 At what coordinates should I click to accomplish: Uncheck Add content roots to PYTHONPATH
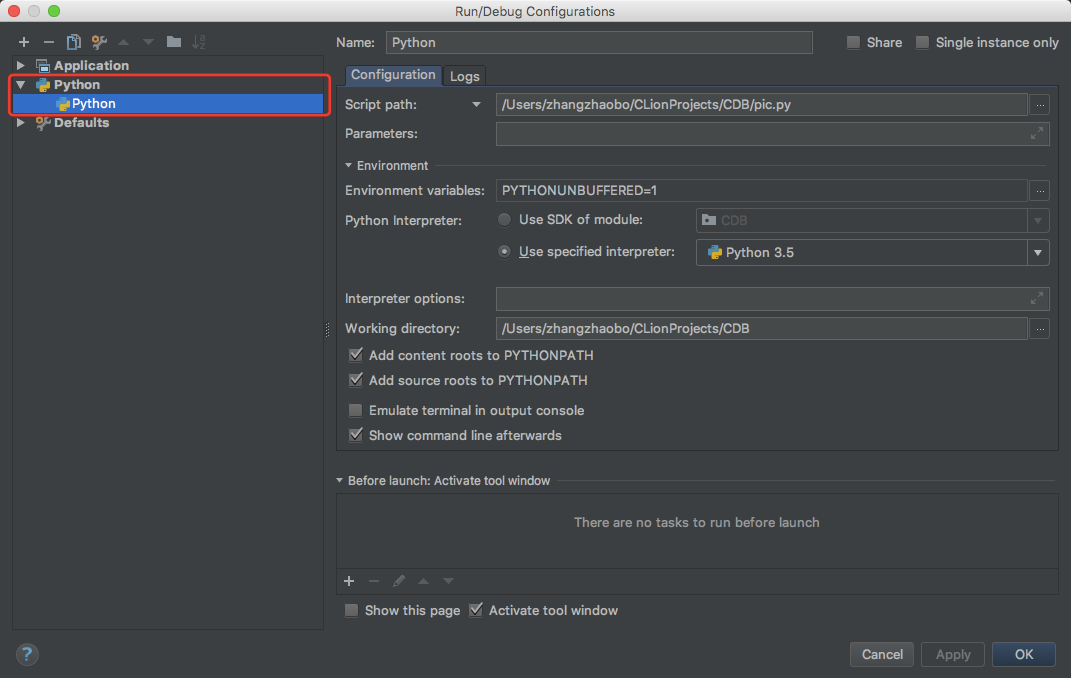(x=355, y=355)
